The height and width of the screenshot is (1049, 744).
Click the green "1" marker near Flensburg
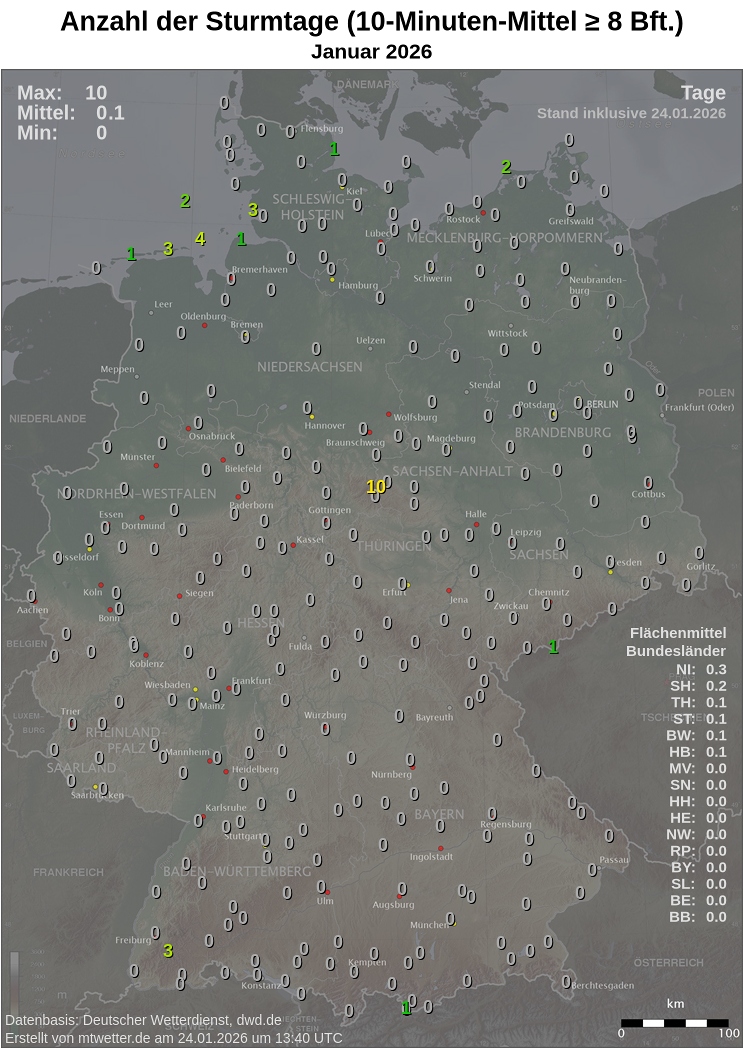(334, 149)
